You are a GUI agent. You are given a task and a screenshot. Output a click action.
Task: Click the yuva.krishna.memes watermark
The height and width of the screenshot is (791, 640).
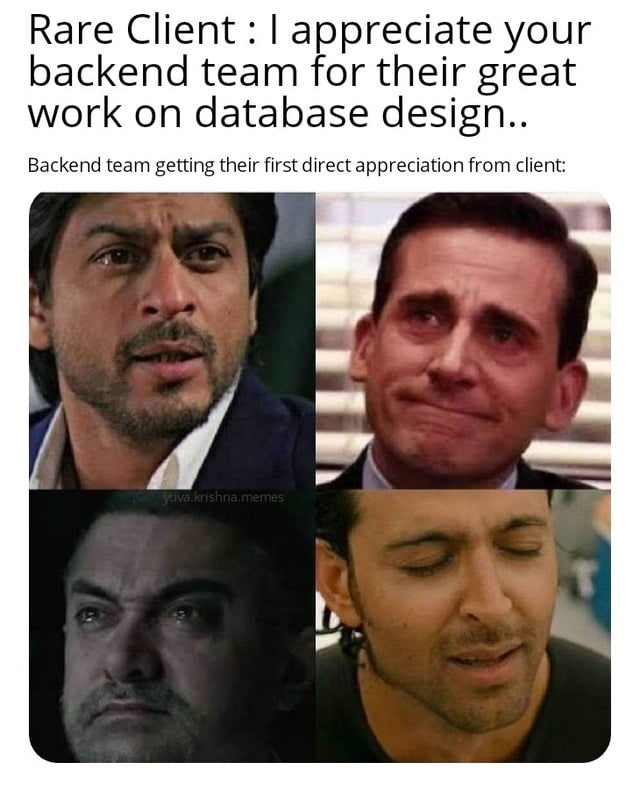[x=223, y=497]
